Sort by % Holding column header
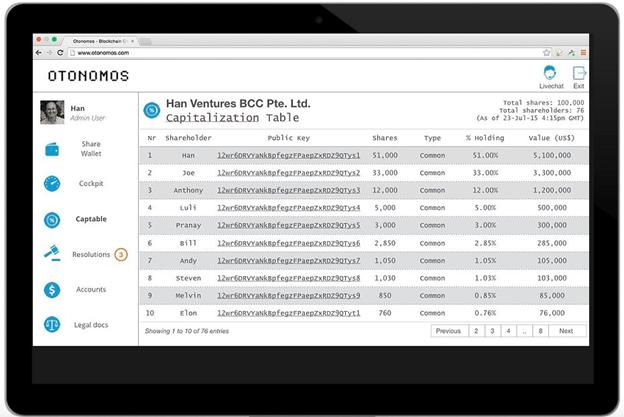 click(x=485, y=138)
